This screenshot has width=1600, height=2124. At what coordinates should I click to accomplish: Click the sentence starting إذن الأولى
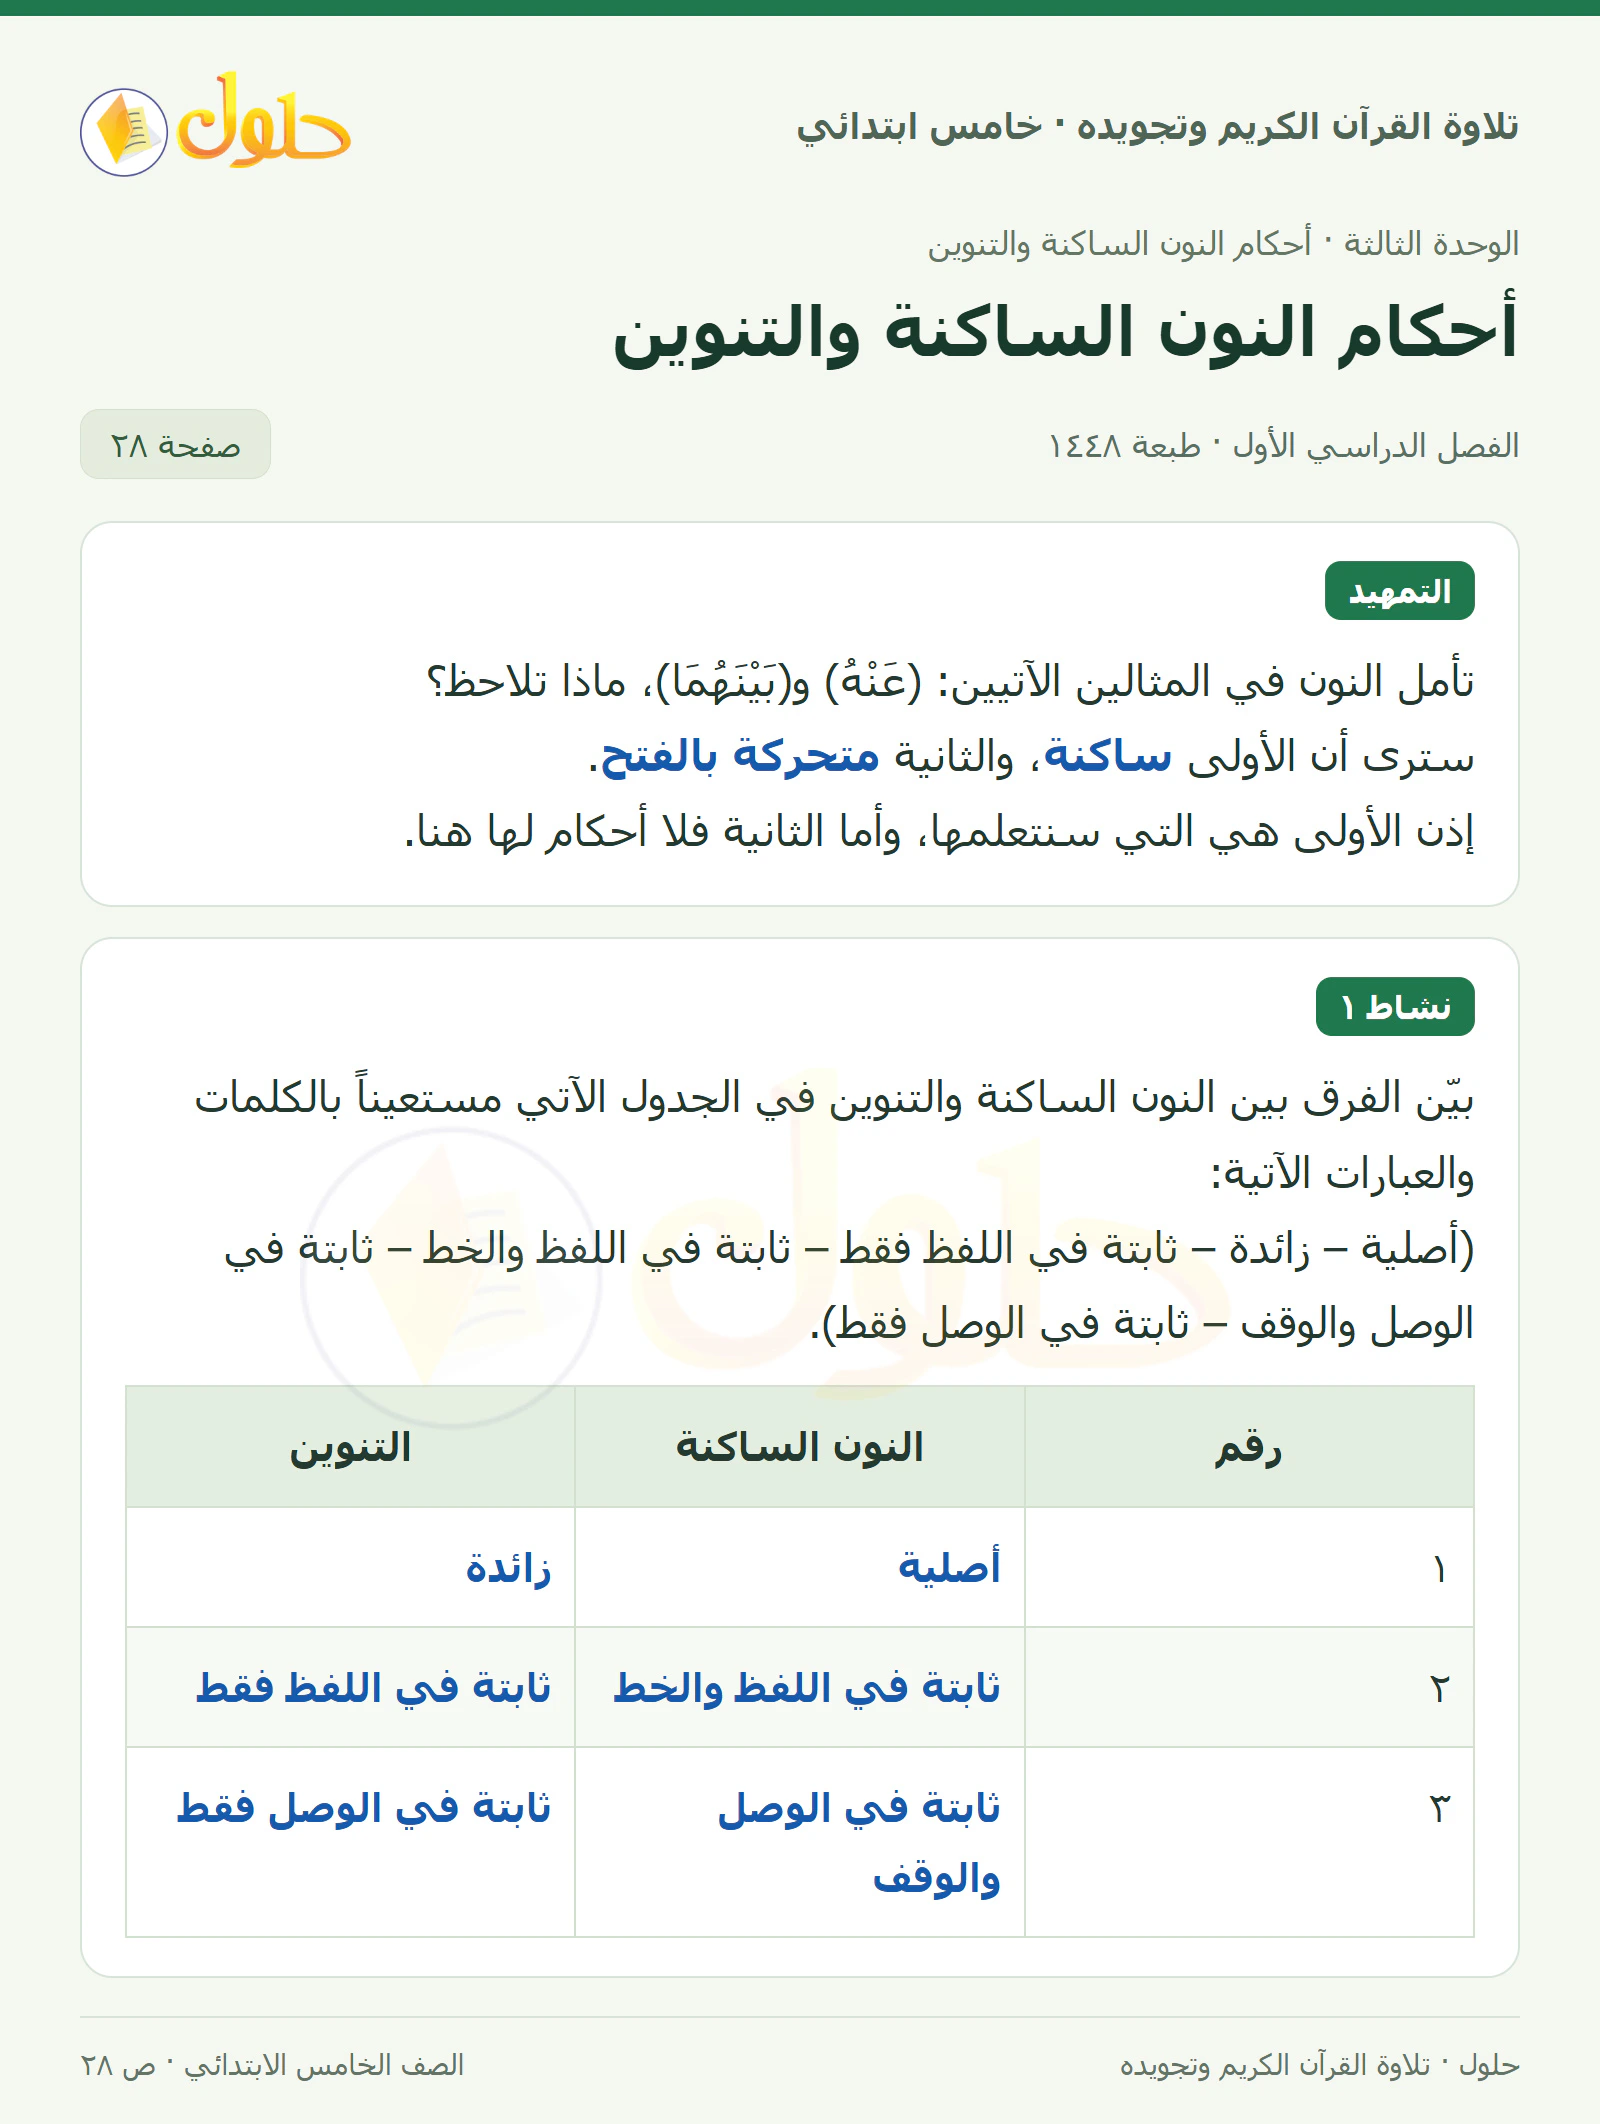tap(939, 831)
